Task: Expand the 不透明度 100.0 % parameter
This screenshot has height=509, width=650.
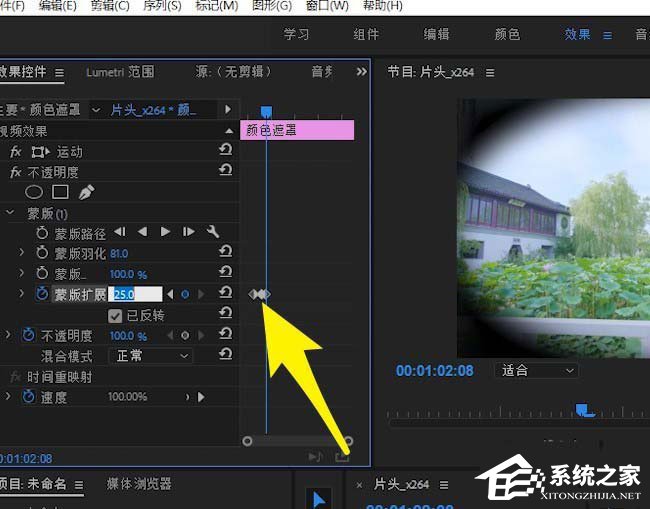Action: [8, 334]
